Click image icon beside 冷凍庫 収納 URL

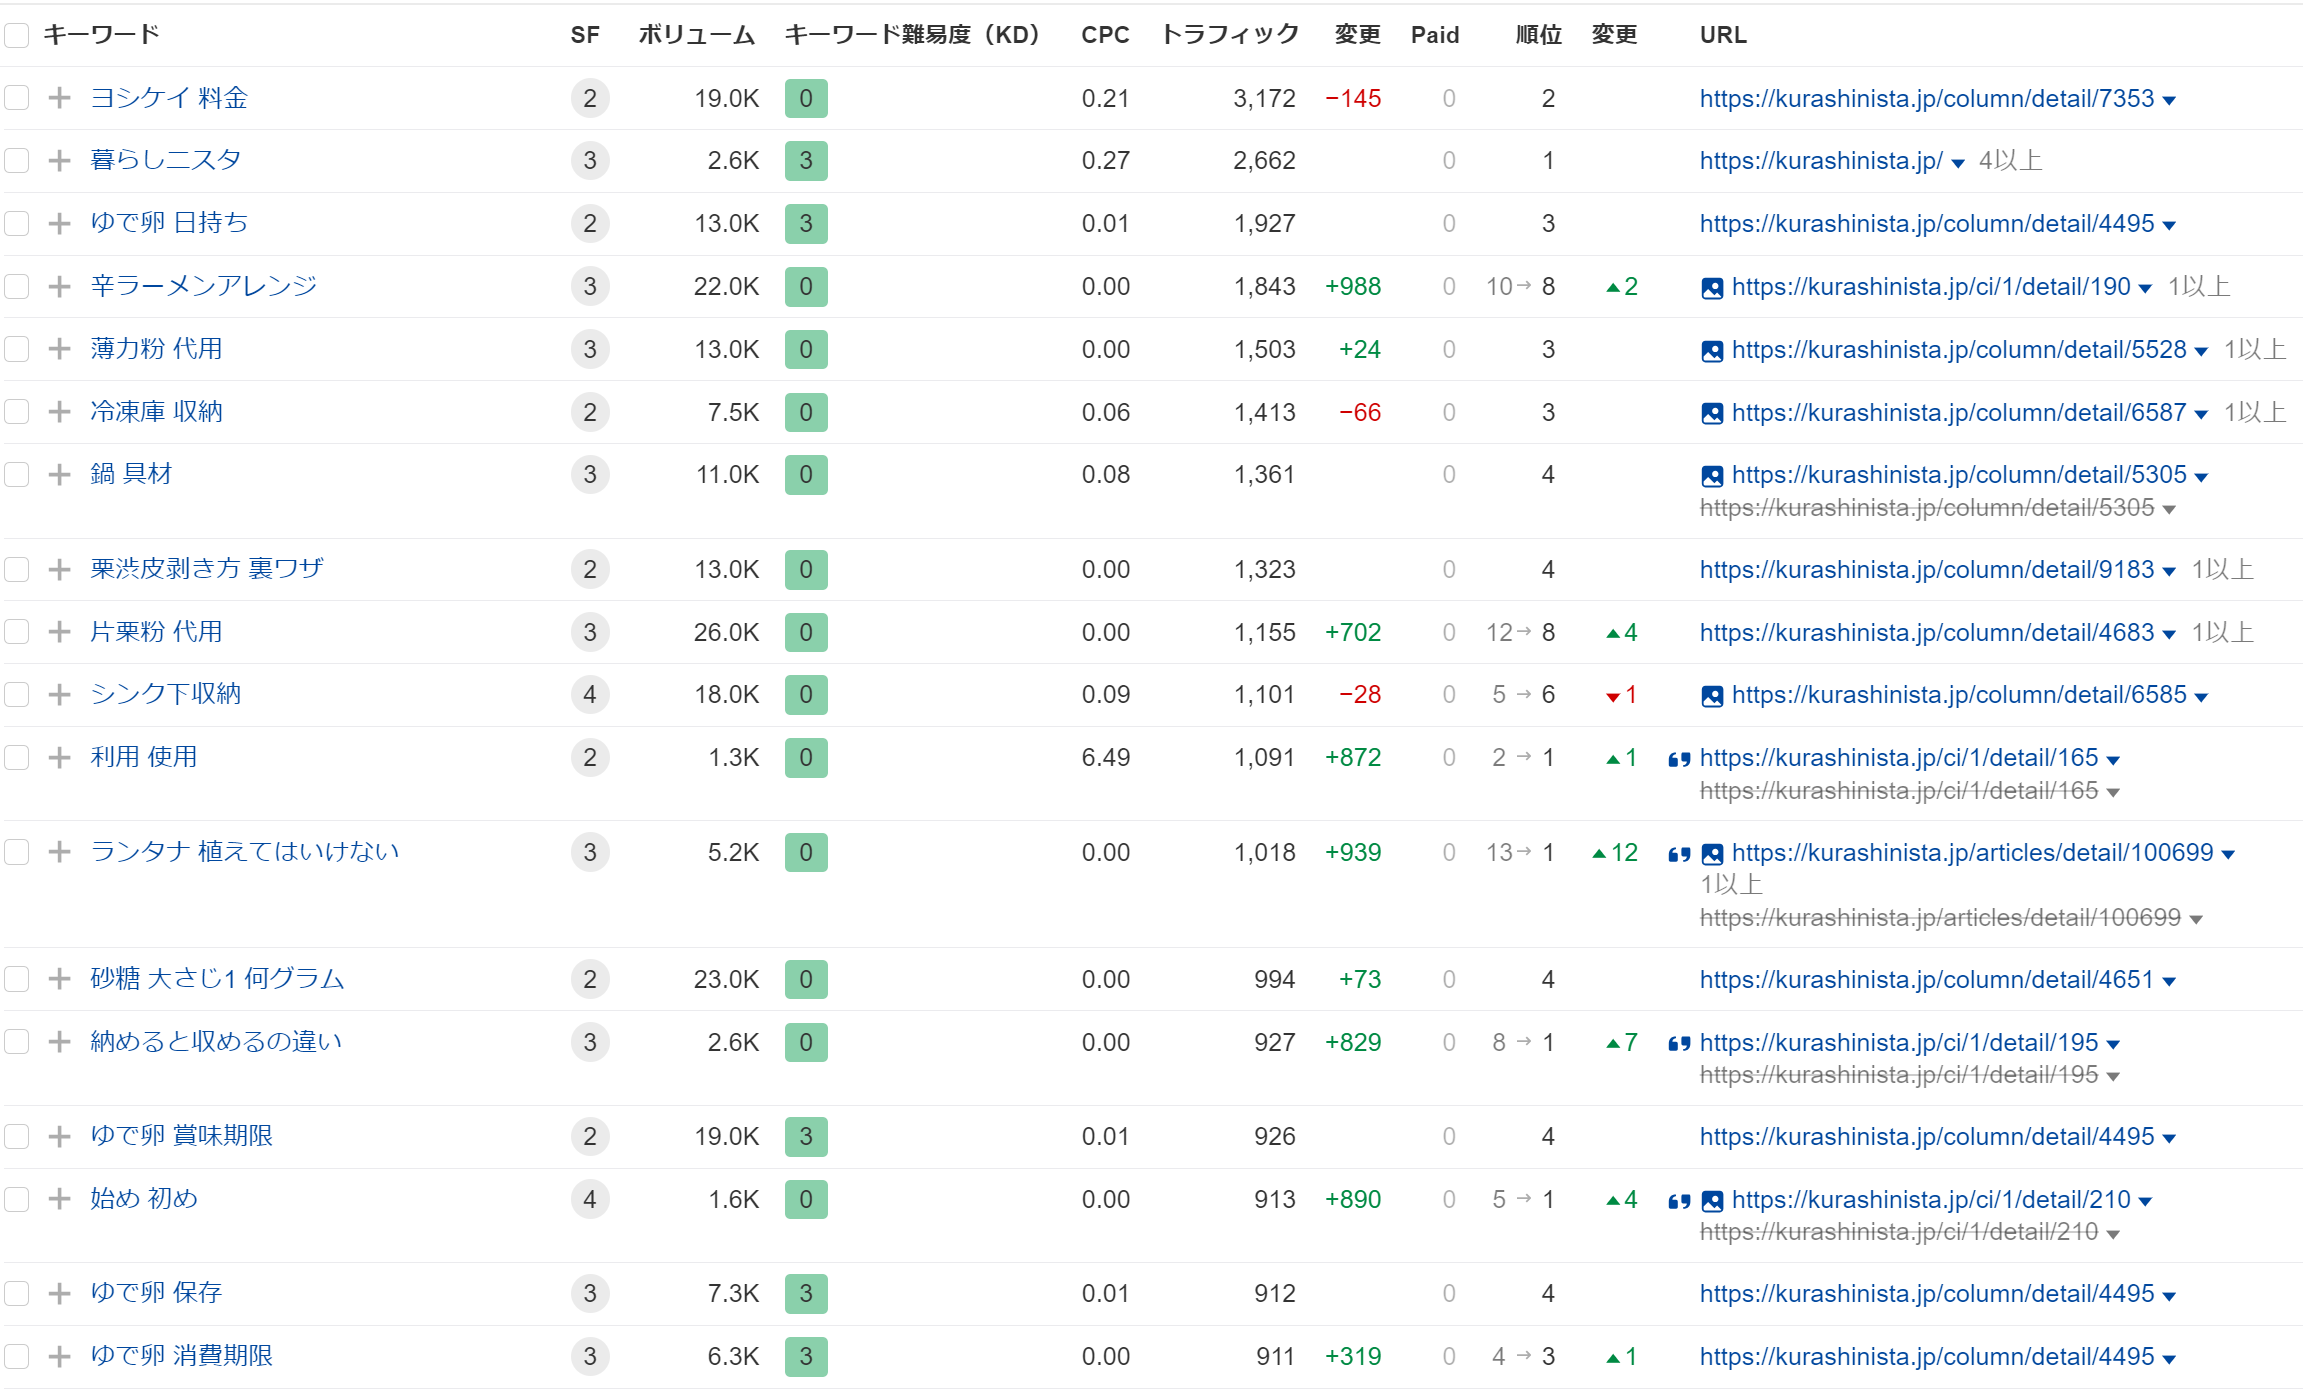[x=1712, y=413]
